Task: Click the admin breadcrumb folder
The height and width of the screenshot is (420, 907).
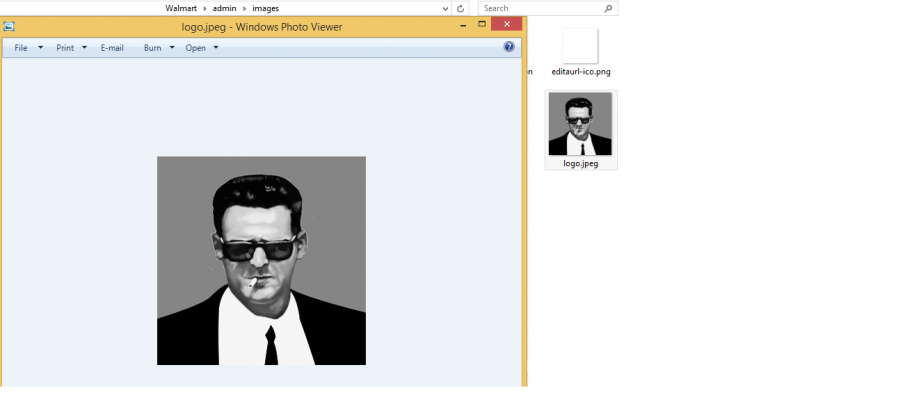Action: (x=224, y=8)
